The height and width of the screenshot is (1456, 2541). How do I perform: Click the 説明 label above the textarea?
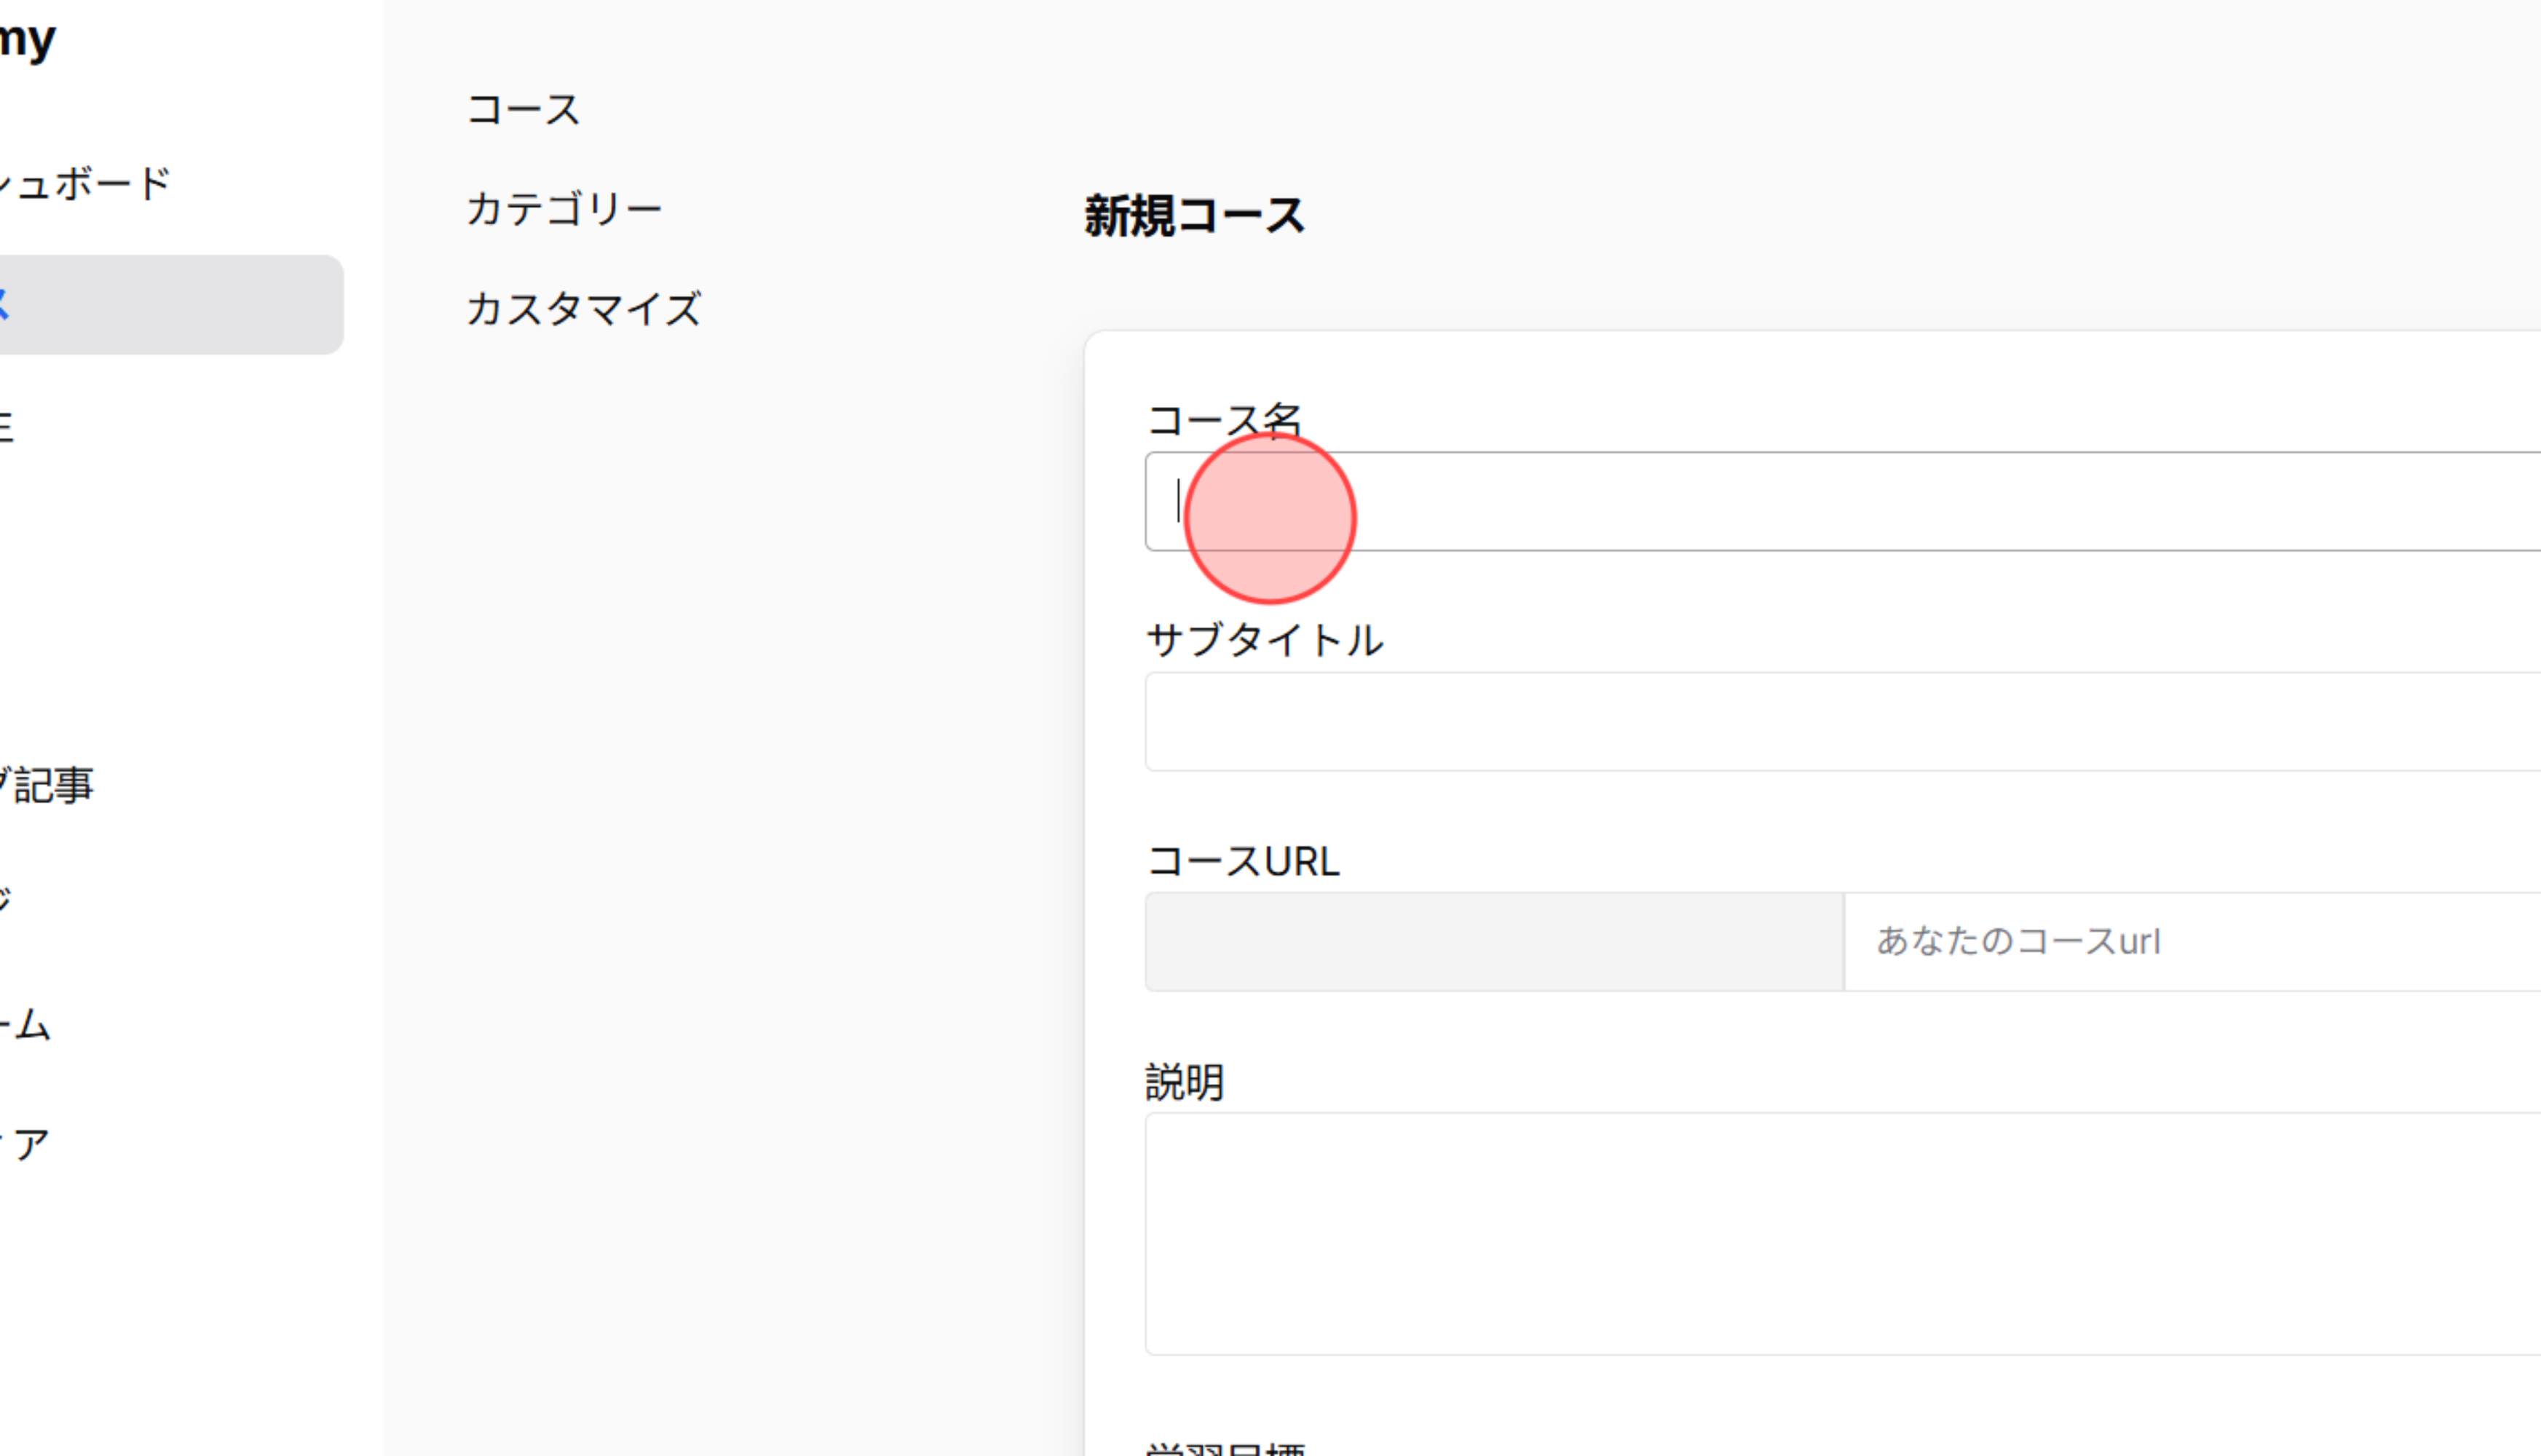1184,1082
